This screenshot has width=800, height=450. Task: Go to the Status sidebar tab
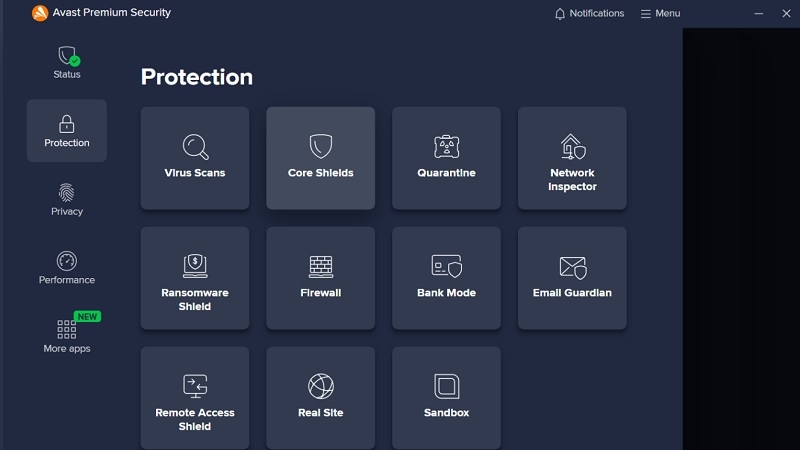point(67,62)
